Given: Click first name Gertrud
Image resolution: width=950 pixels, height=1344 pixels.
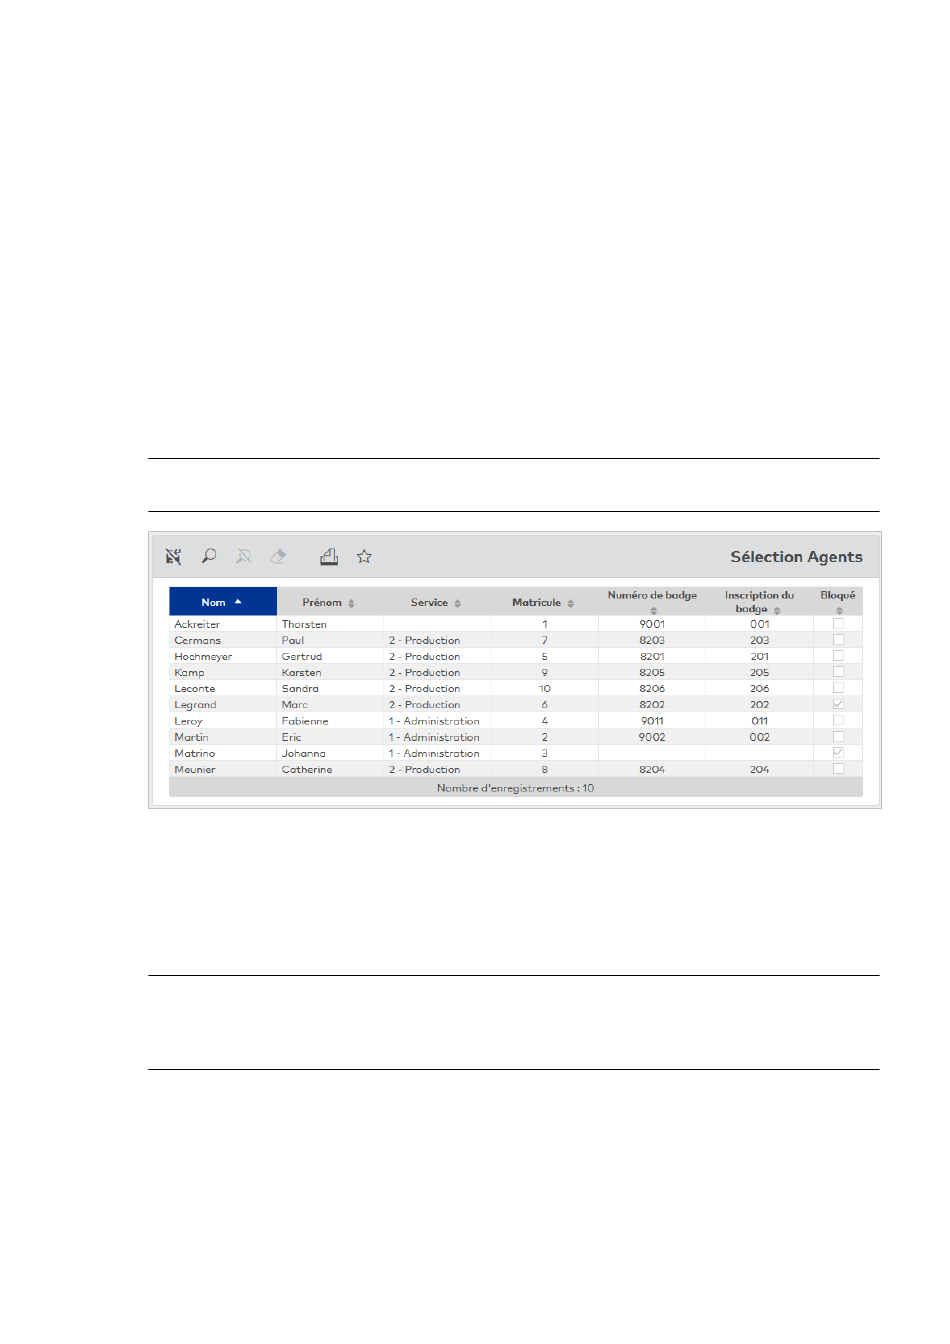Looking at the screenshot, I should [x=302, y=656].
